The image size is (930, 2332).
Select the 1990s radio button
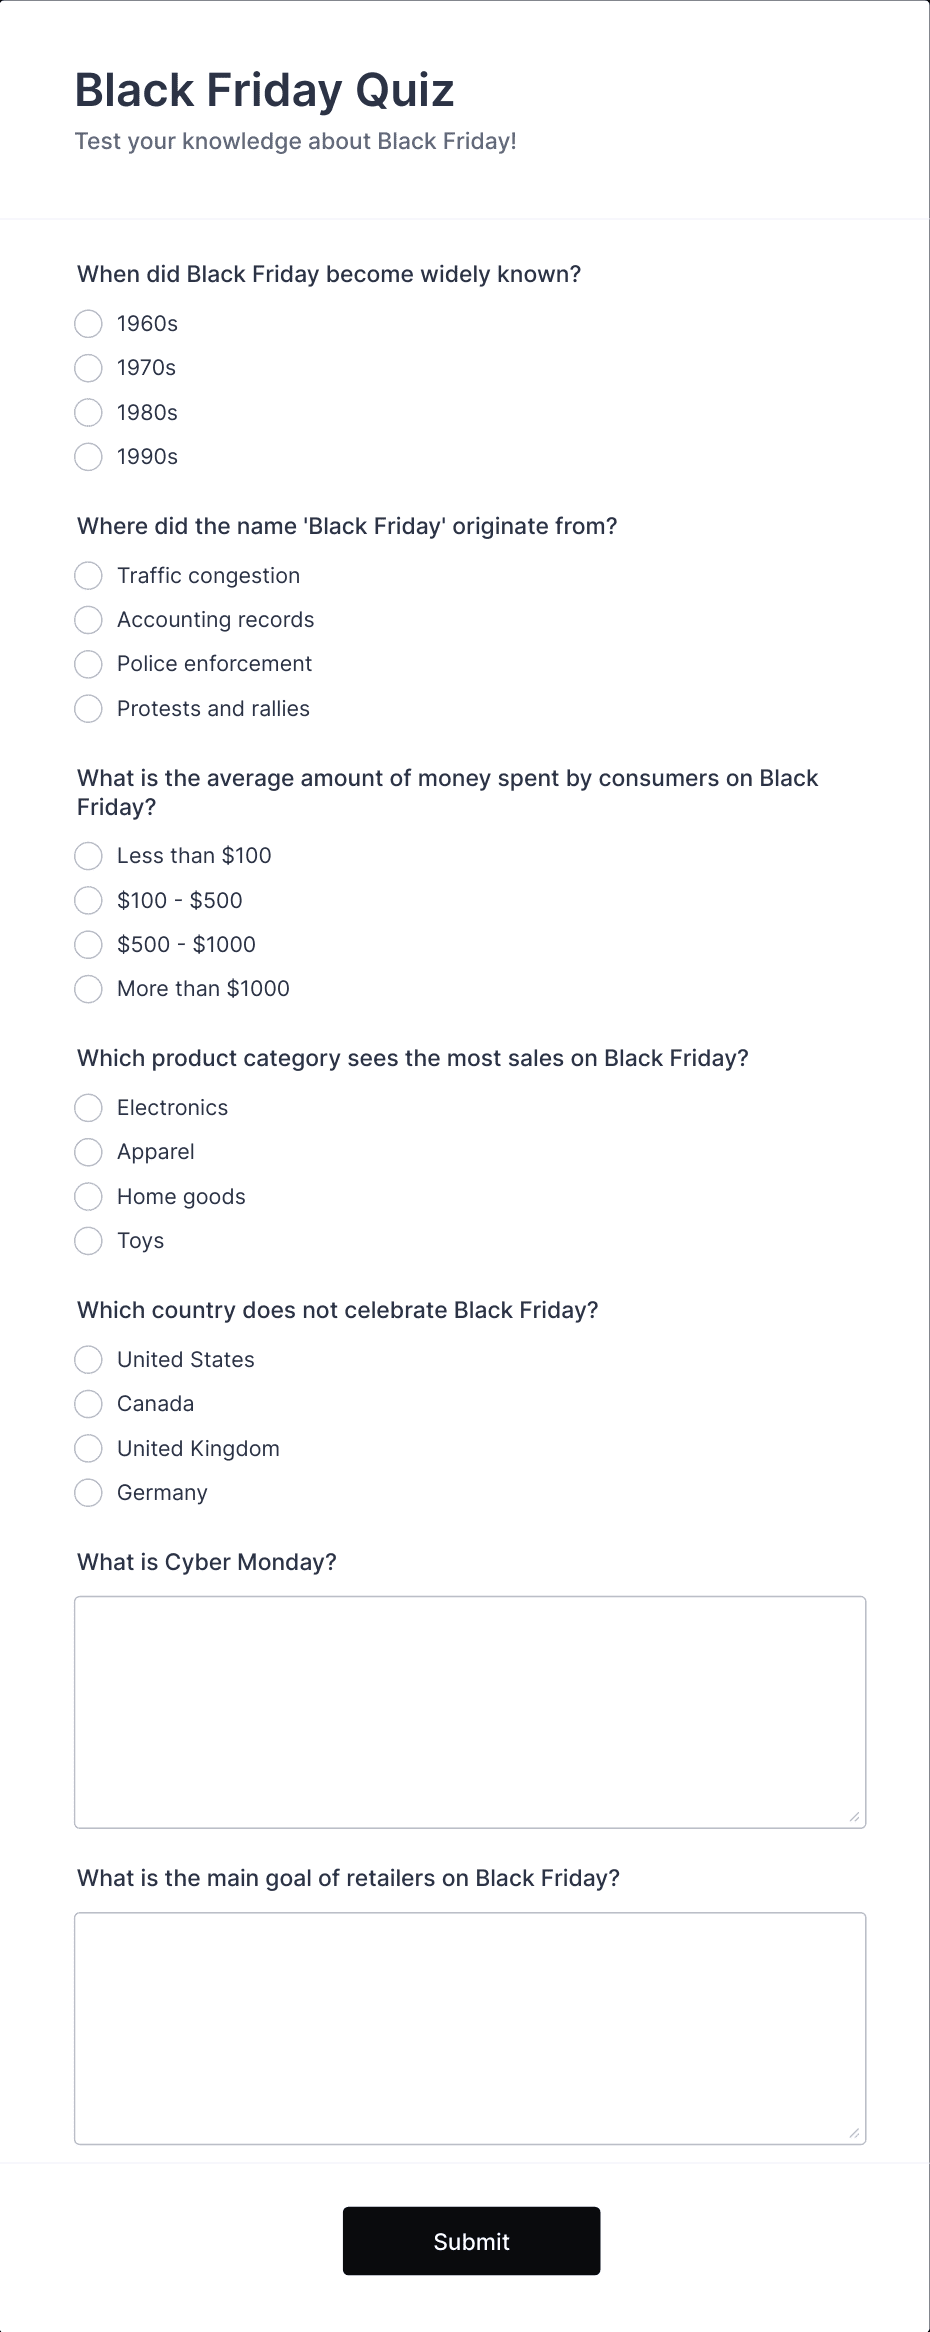[88, 457]
